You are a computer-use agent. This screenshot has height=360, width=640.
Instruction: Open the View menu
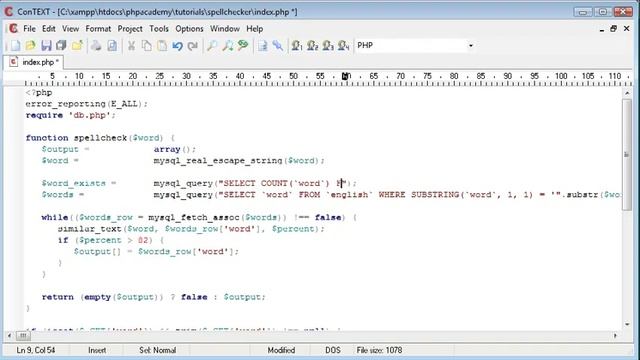pos(71,29)
